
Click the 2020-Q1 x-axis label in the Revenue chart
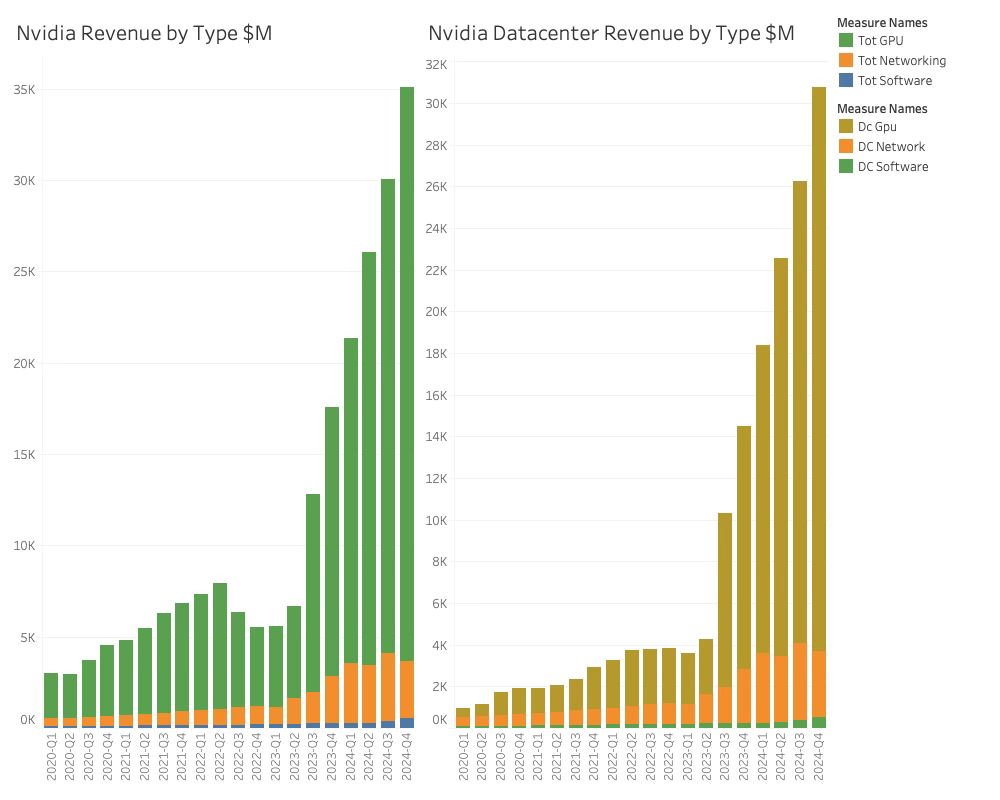point(52,757)
